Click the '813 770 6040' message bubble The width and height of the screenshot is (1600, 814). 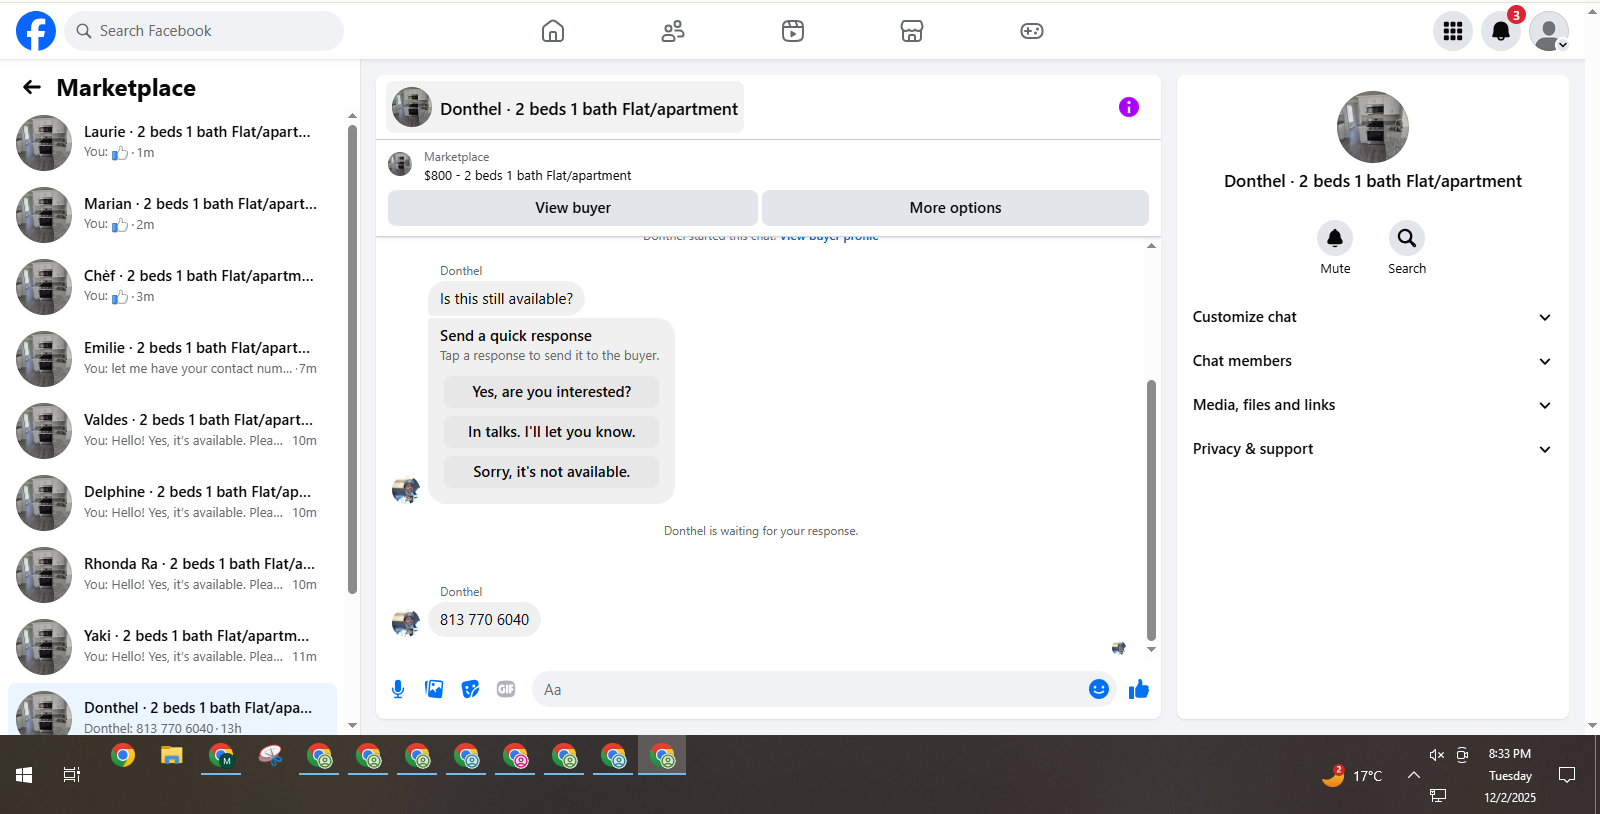484,620
